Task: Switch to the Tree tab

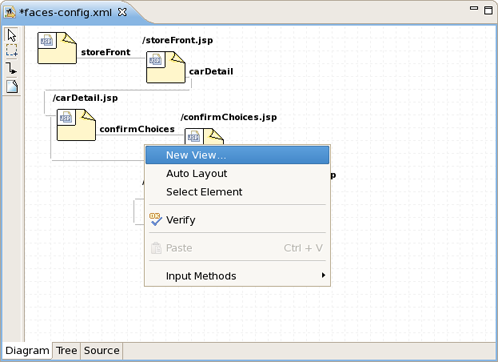Action: point(66,351)
